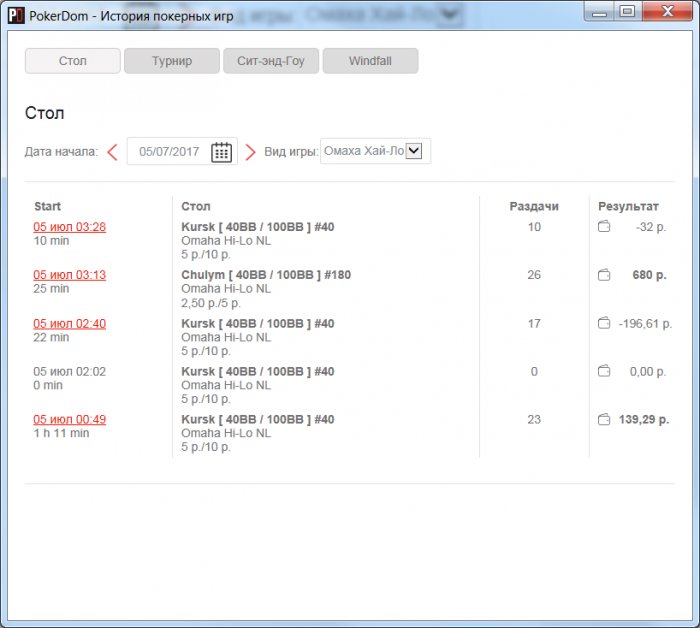The width and height of the screenshot is (700, 628).
Task: Click wallet icon beside 139,29 р. result
Action: pyautogui.click(x=604, y=420)
